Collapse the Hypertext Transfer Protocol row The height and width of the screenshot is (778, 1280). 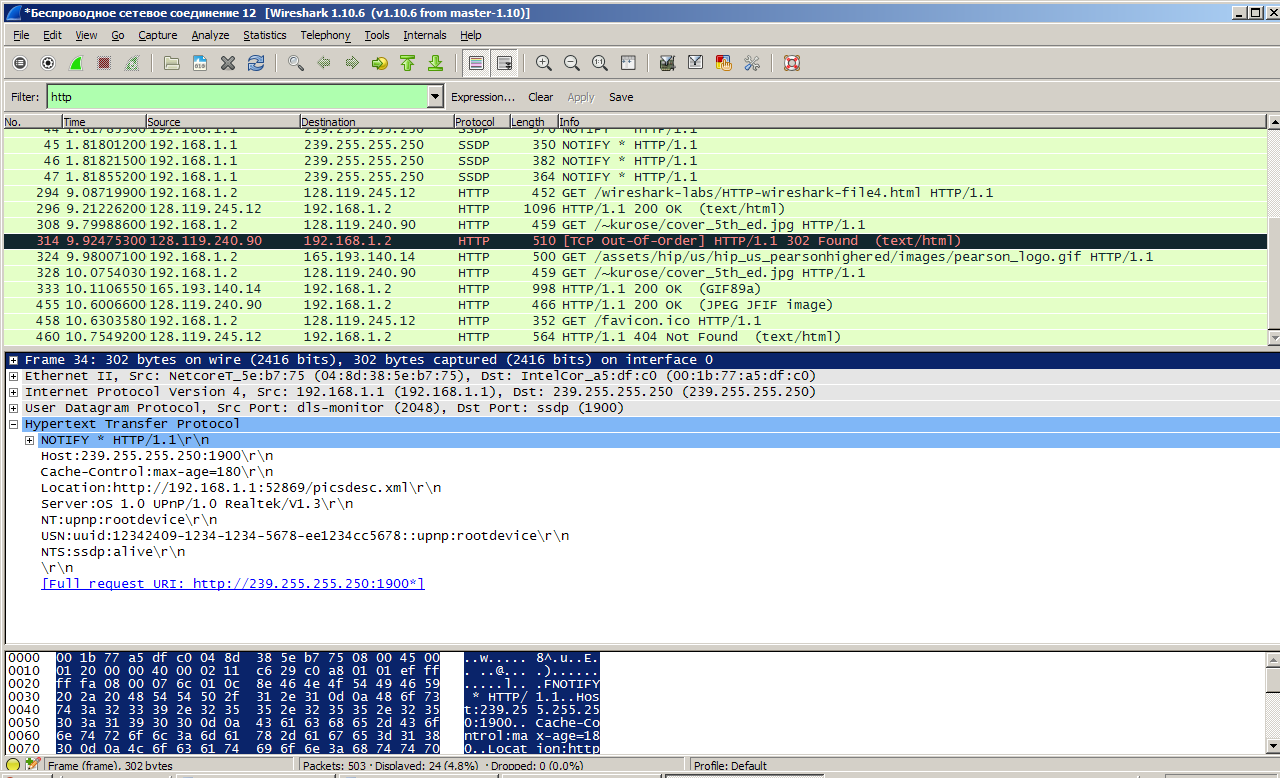pyautogui.click(x=13, y=424)
